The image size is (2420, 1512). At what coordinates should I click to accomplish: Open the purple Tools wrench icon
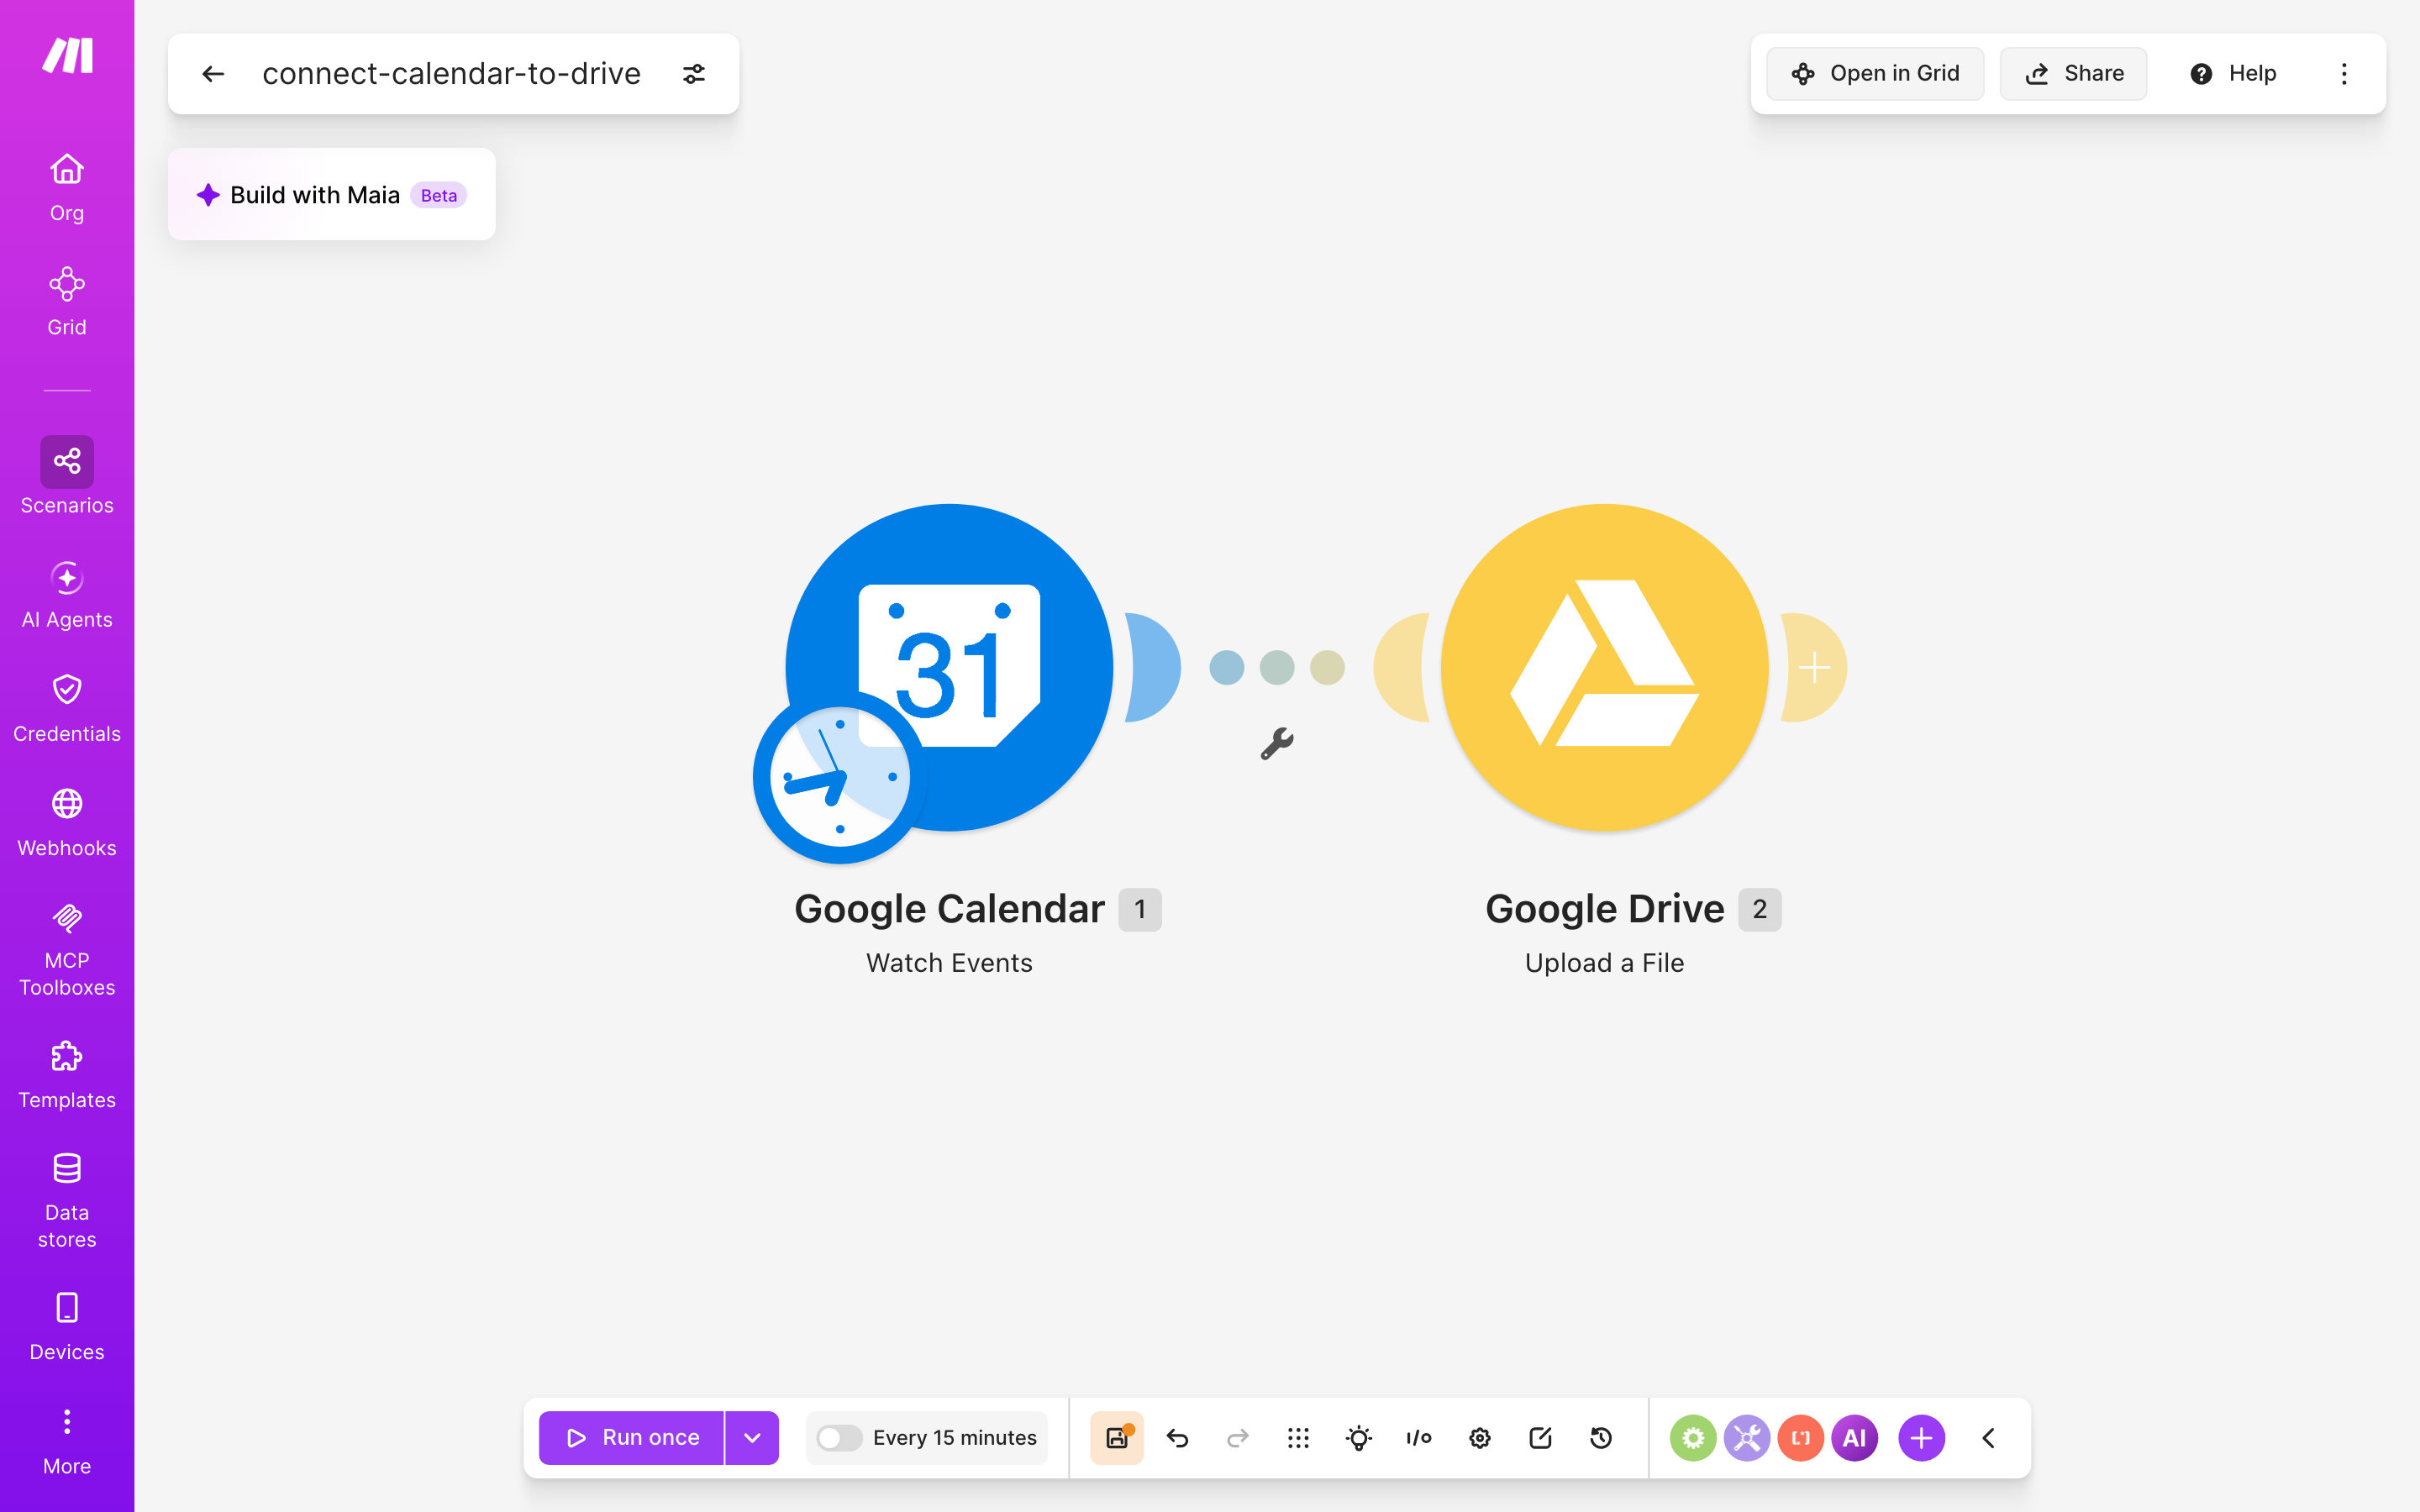point(1747,1438)
